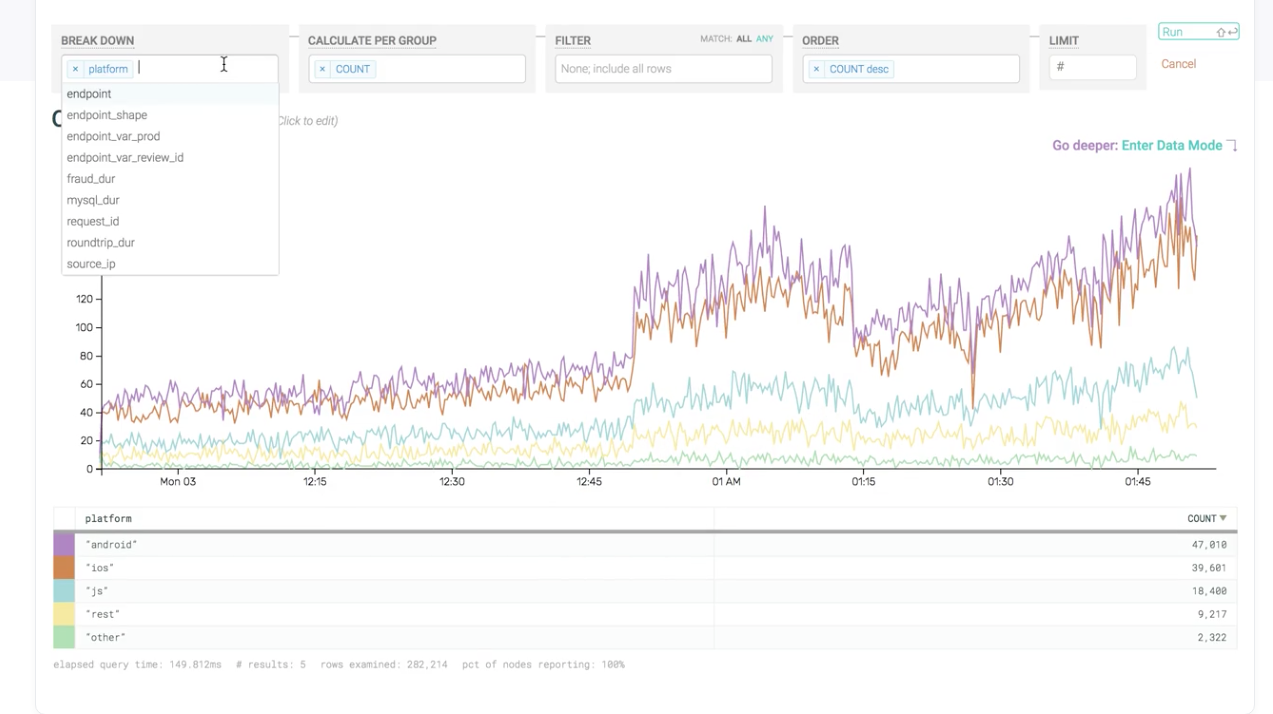Select the "ios" table row
This screenshot has width=1273, height=714.
point(645,568)
